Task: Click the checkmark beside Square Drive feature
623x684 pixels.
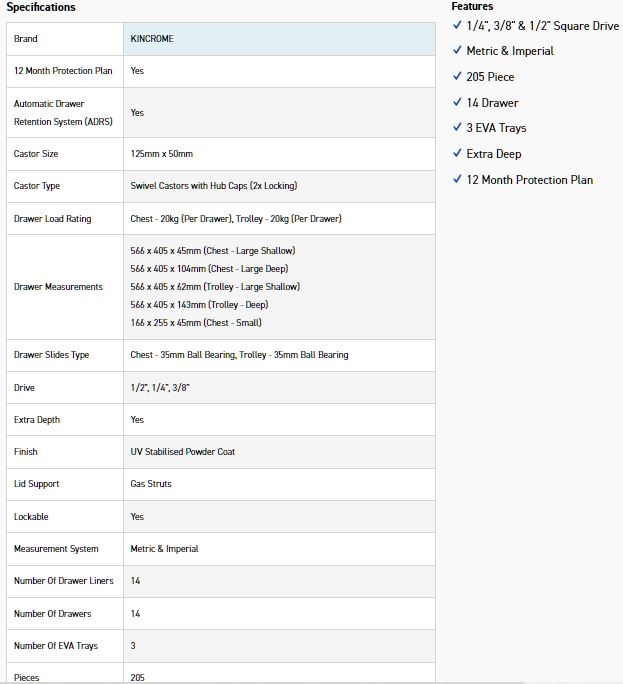Action: point(458,25)
